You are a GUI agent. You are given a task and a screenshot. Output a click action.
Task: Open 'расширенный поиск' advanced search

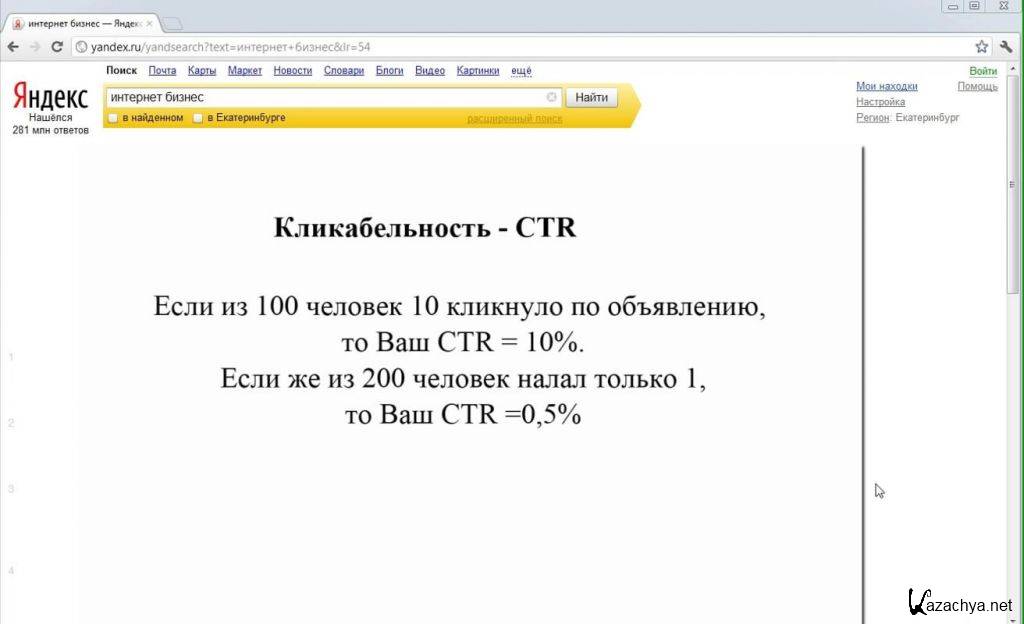(514, 118)
